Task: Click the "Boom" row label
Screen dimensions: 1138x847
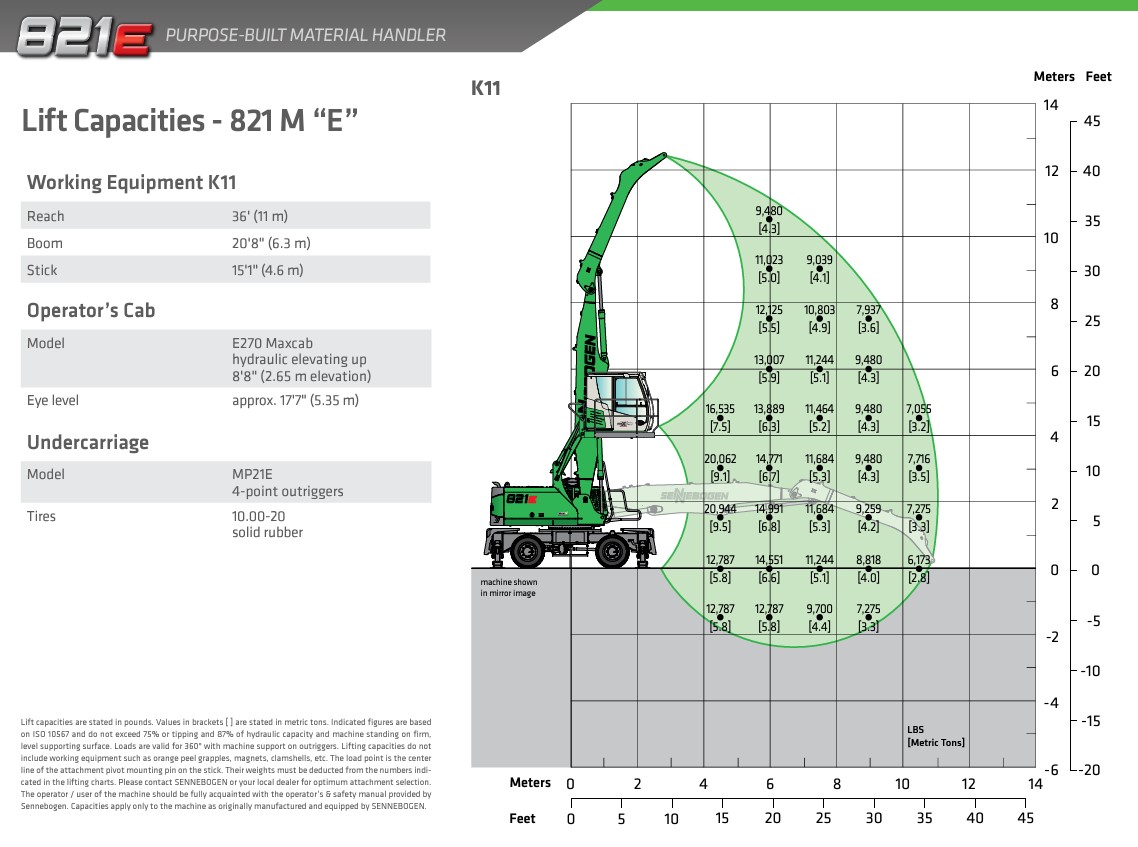Action: tap(45, 243)
